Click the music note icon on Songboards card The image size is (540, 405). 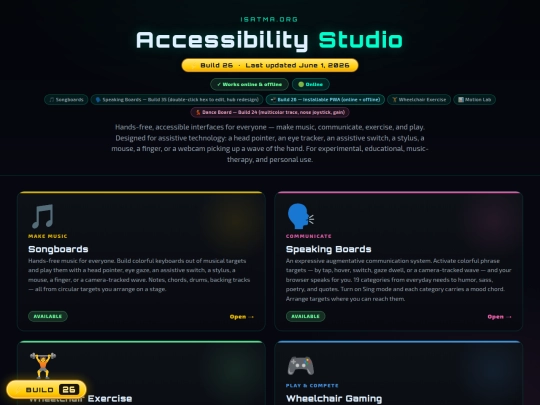pos(43,216)
